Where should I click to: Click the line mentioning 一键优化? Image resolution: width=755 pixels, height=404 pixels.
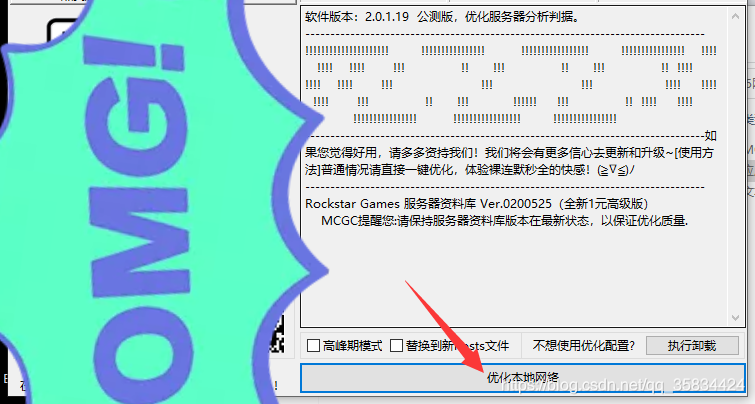(x=470, y=170)
